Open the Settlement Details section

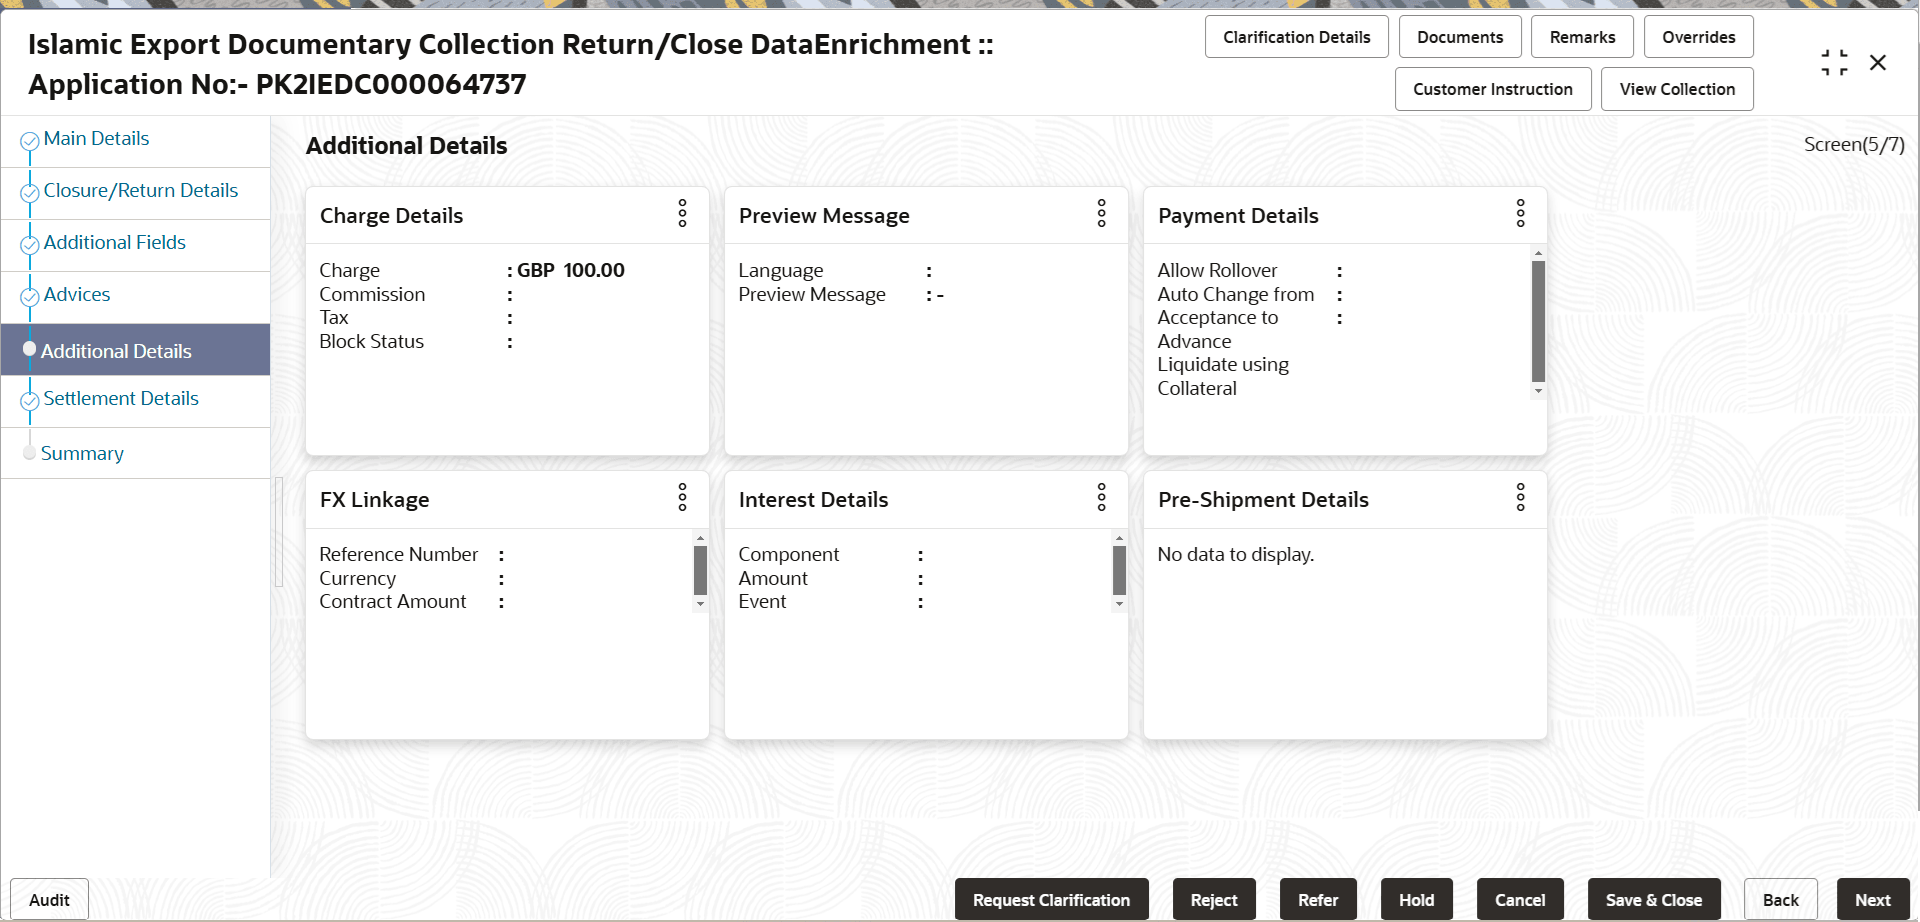[120, 398]
